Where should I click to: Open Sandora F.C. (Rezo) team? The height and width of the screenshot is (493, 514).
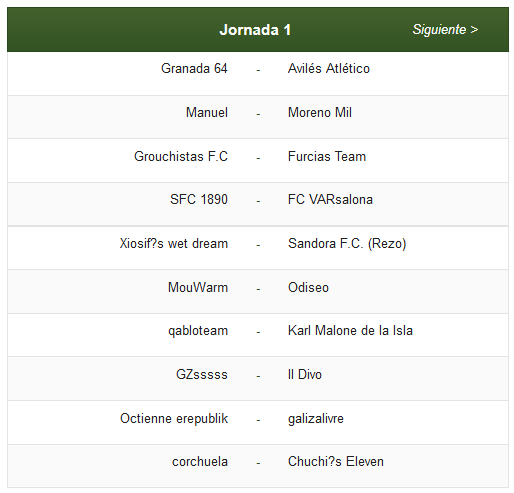[x=347, y=243]
